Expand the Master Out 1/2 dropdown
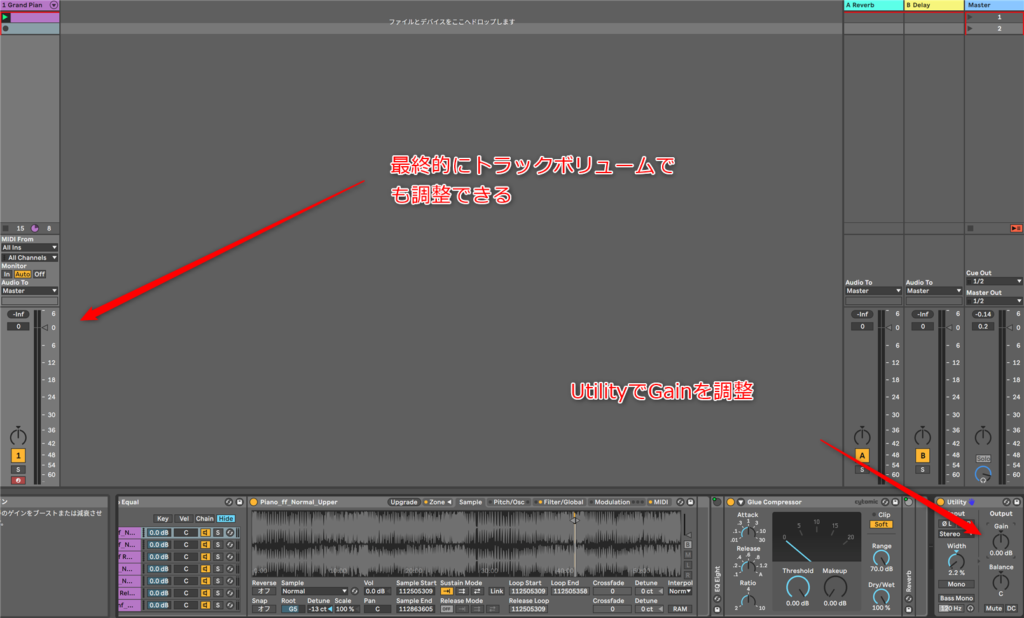 995,300
